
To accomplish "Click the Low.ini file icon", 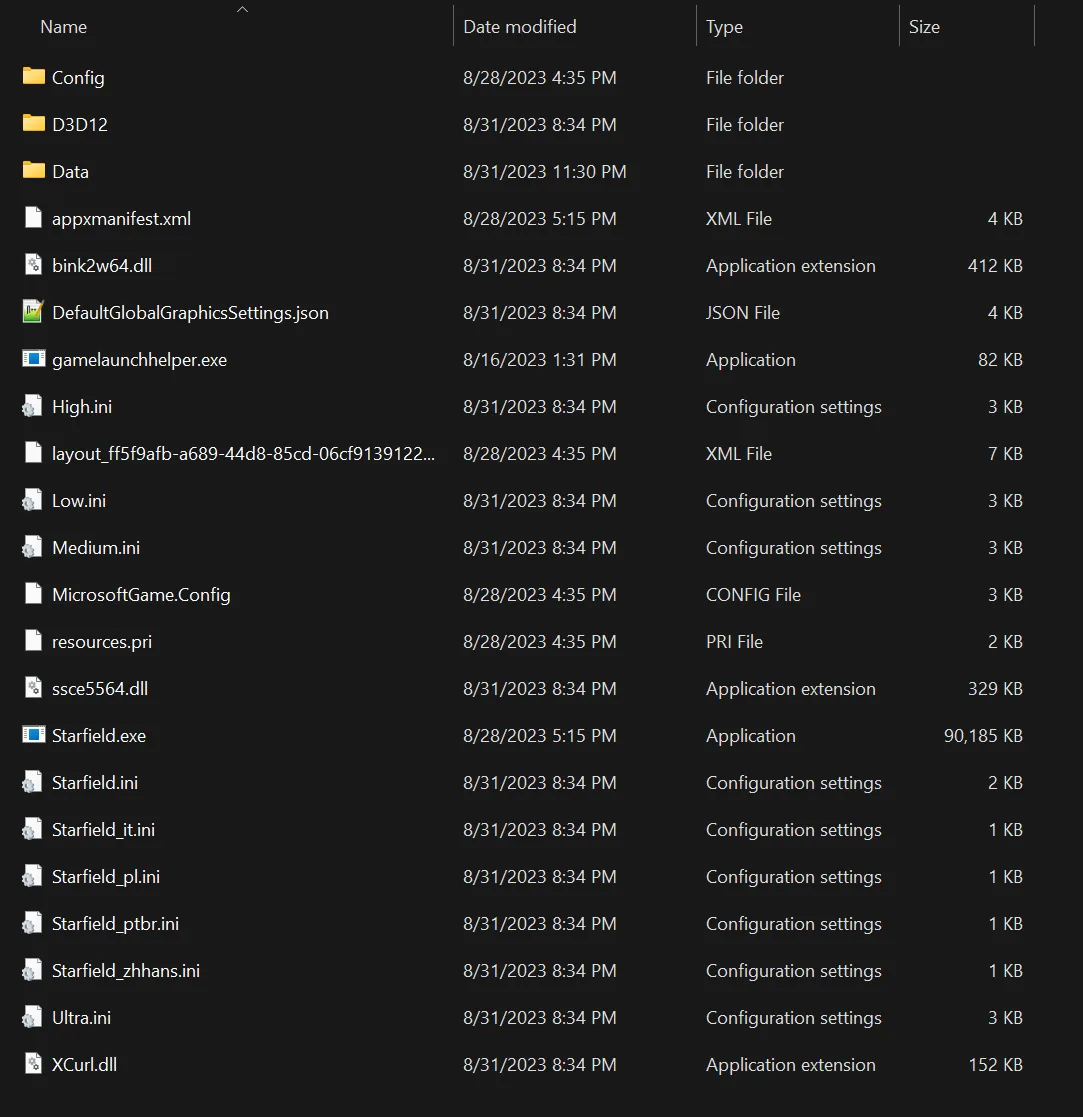I will click(x=32, y=500).
